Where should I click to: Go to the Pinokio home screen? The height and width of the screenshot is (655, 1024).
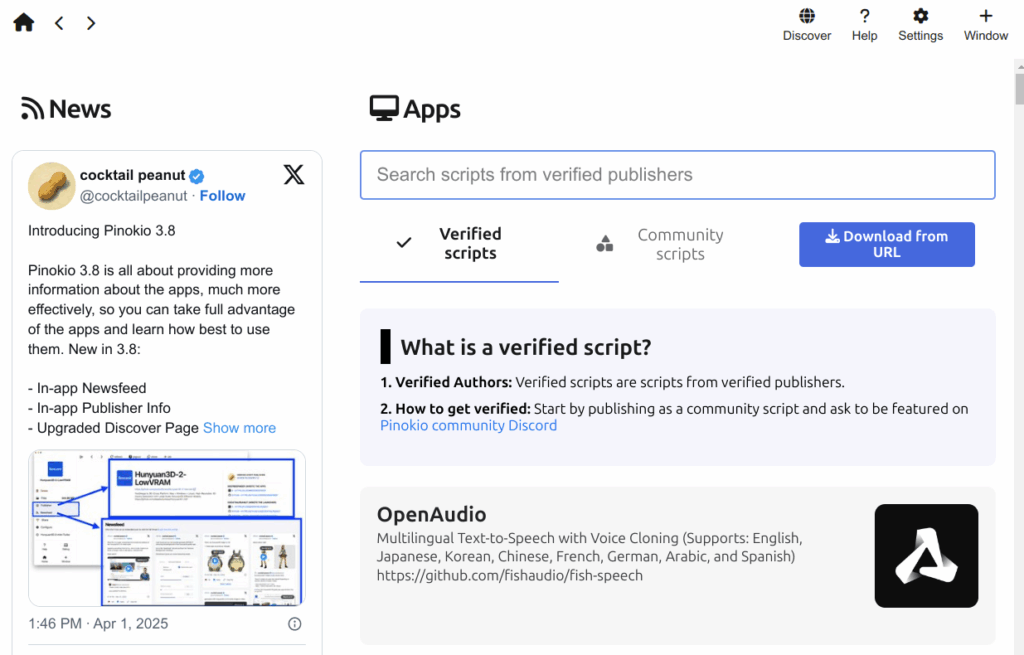point(24,23)
